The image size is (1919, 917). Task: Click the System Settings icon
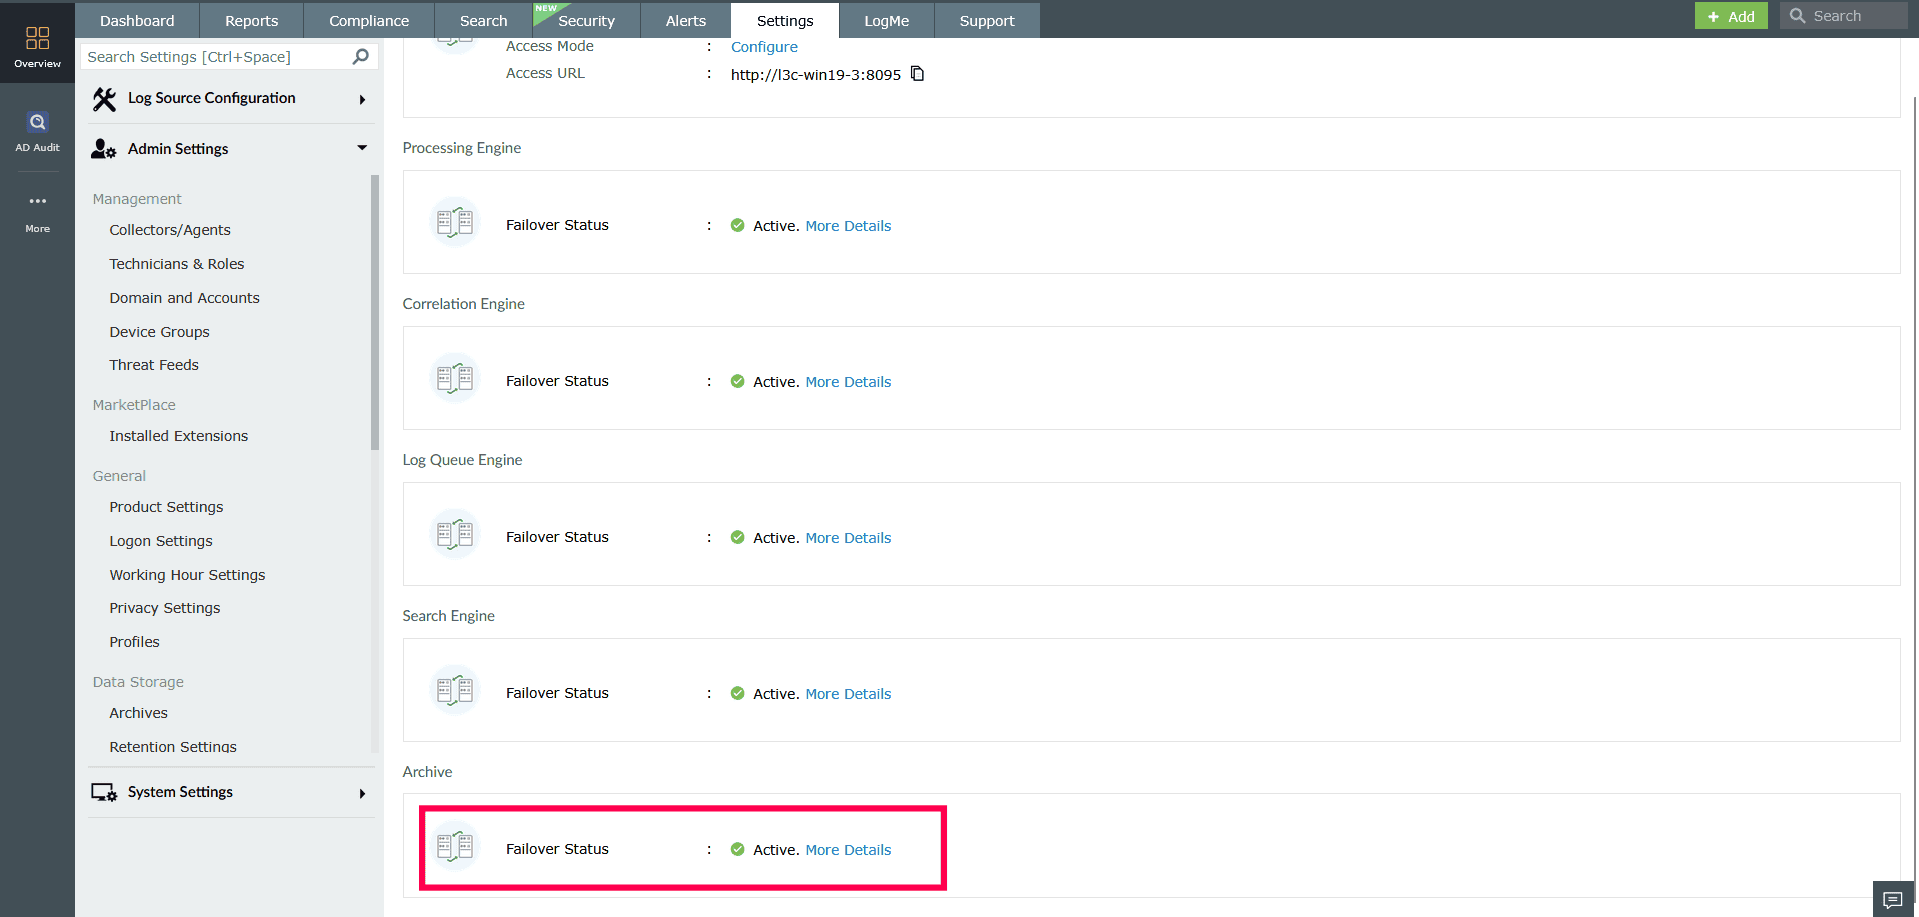click(x=104, y=791)
